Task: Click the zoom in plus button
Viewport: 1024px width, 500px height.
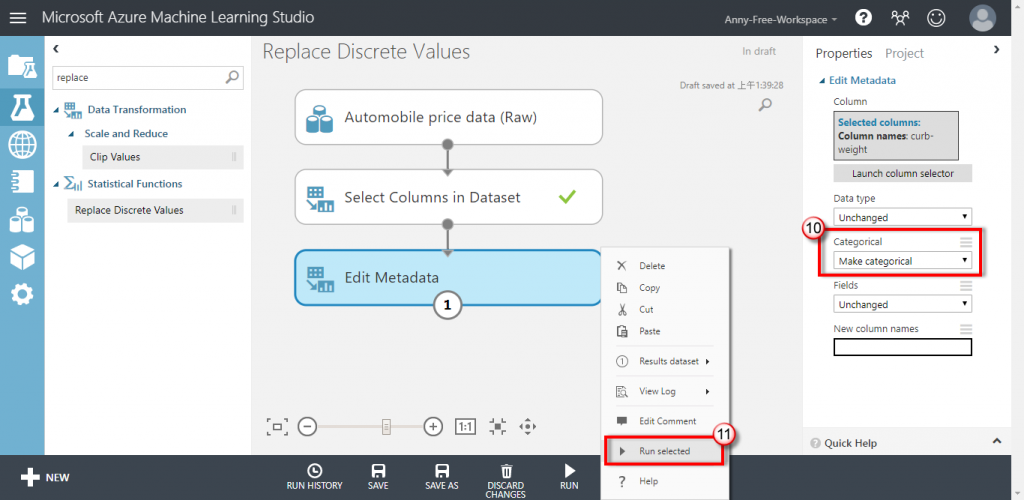Action: pyautogui.click(x=433, y=427)
